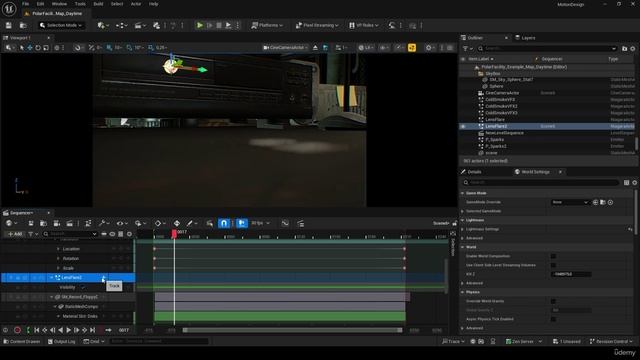Click the play reverse button in Sequencer transport
This screenshot has width=640, height=360.
(60, 330)
